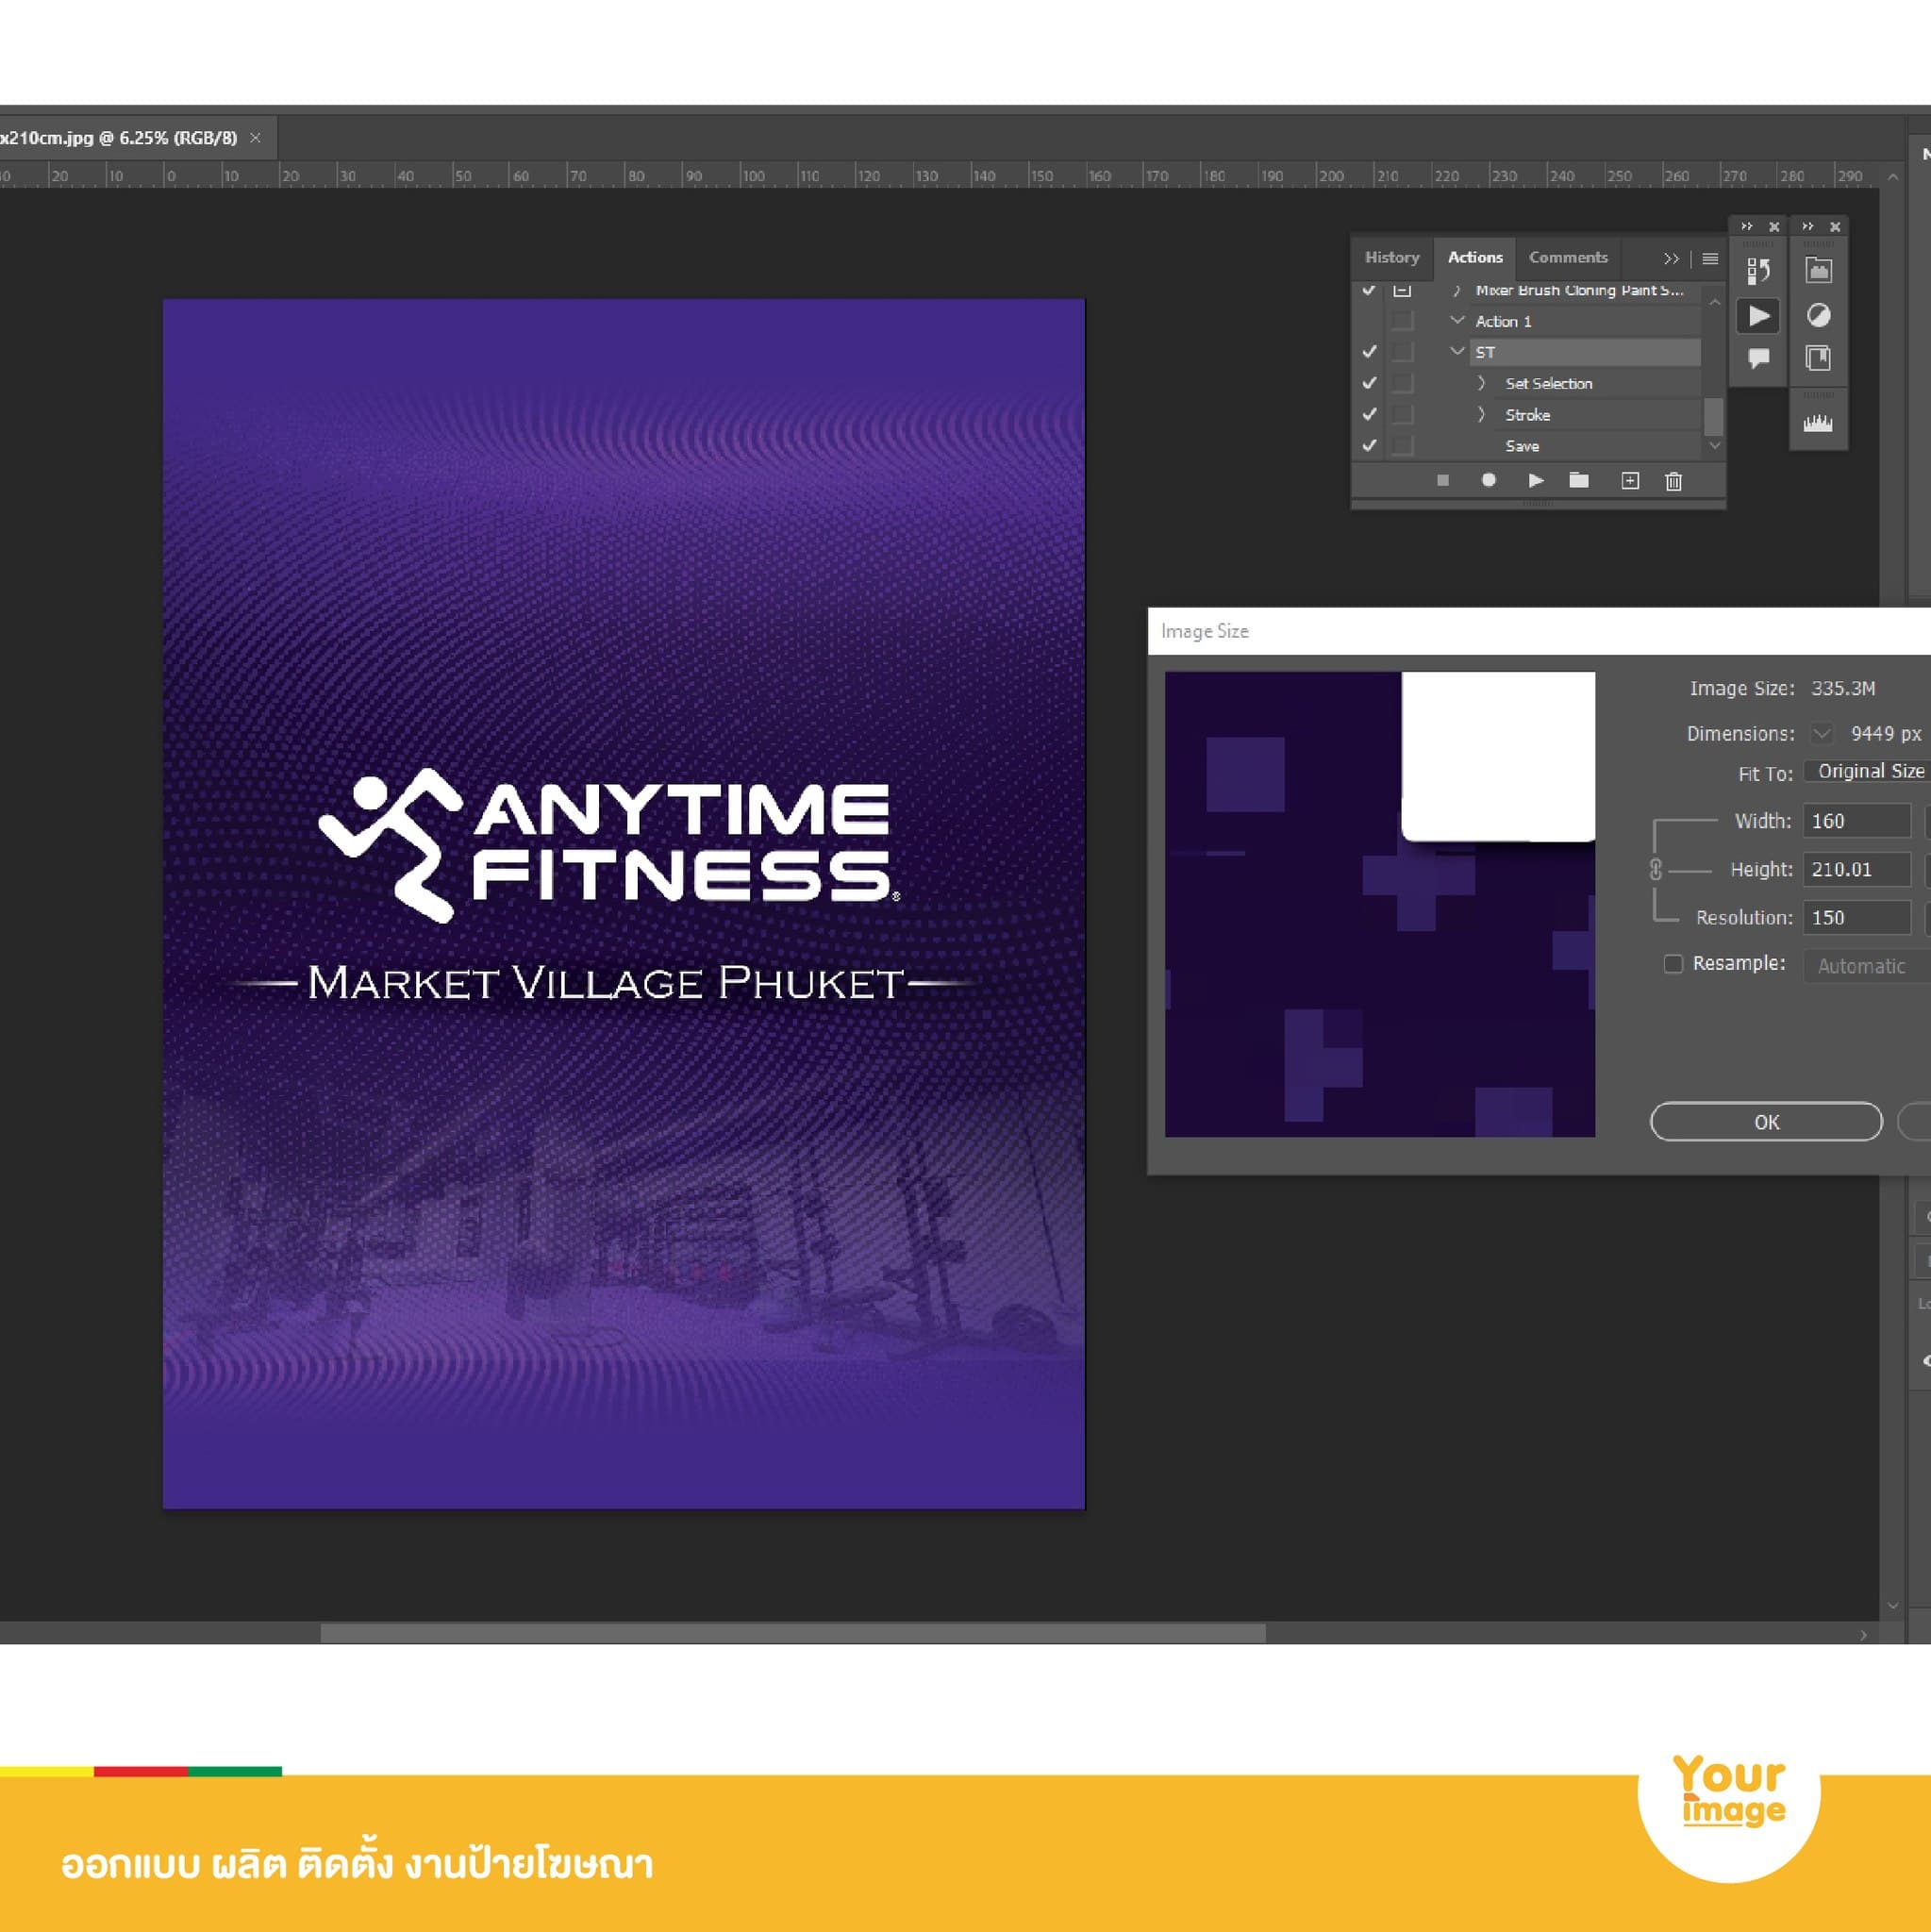Toggle the checkmark for Save step
The height and width of the screenshot is (1932, 1931).
[1369, 446]
